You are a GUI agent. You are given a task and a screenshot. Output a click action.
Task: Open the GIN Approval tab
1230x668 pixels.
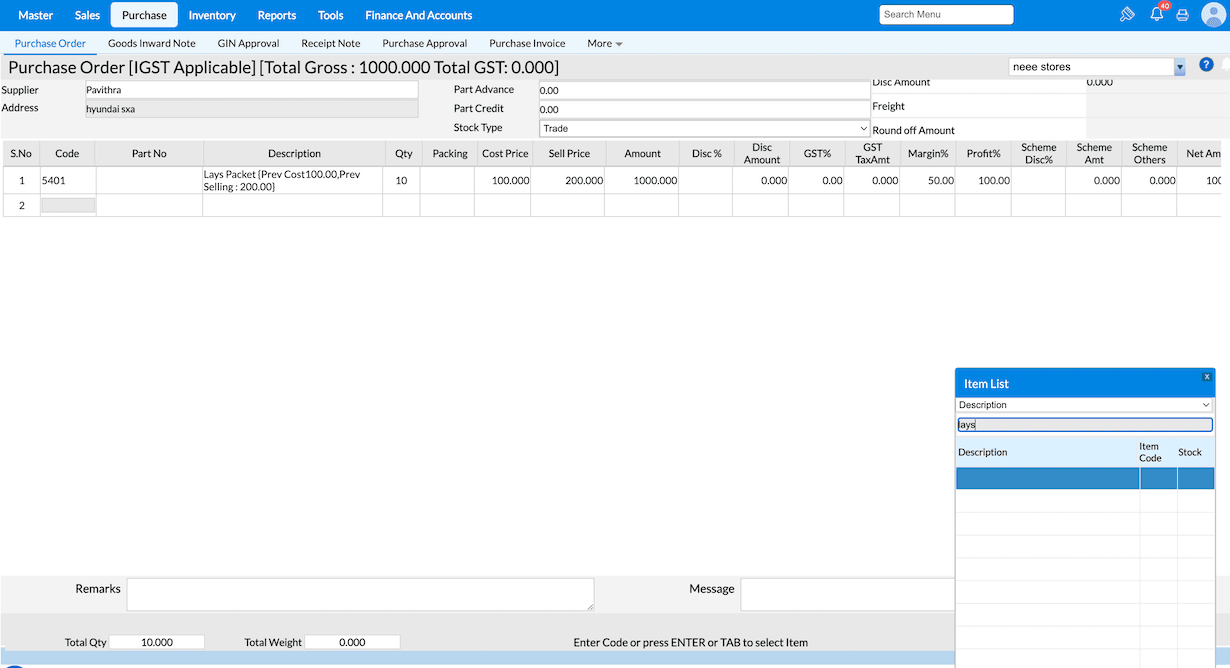tap(248, 44)
